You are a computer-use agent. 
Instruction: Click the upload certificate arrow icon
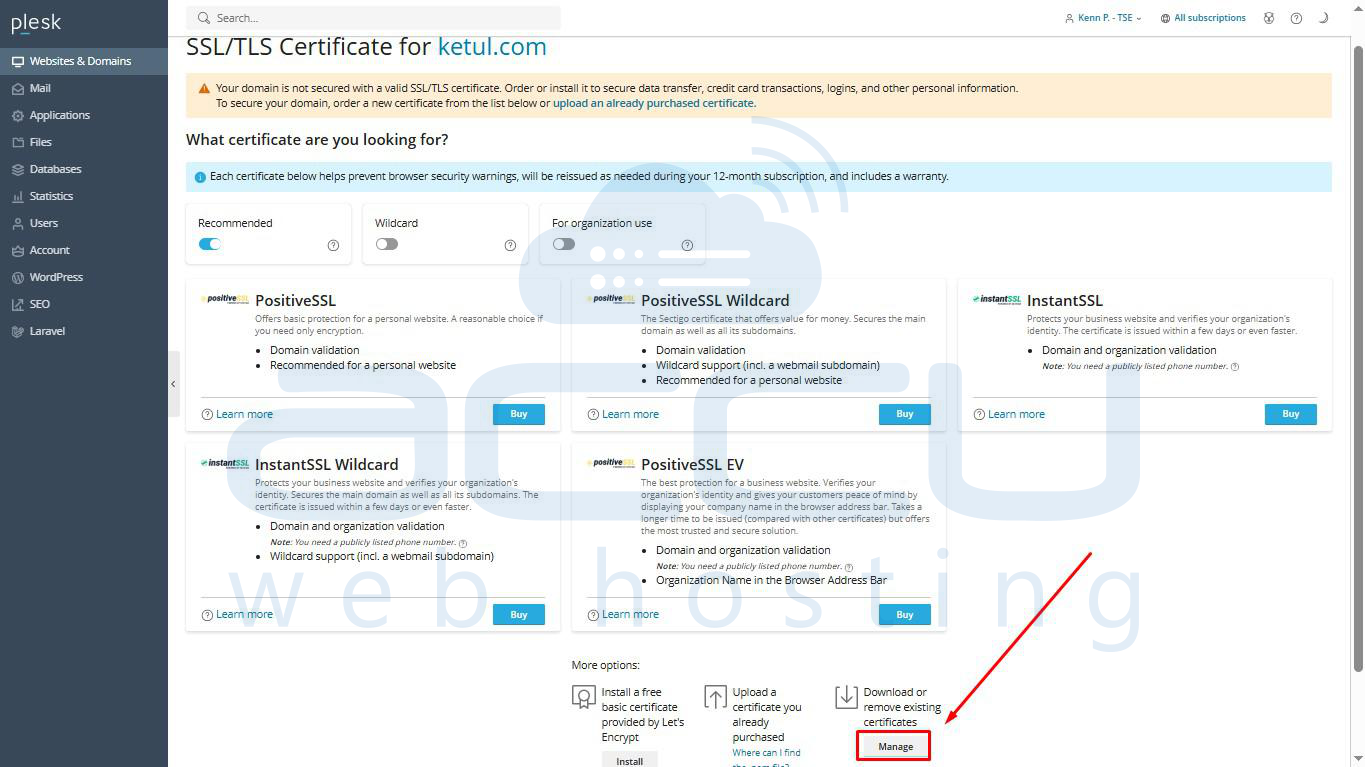pos(715,696)
